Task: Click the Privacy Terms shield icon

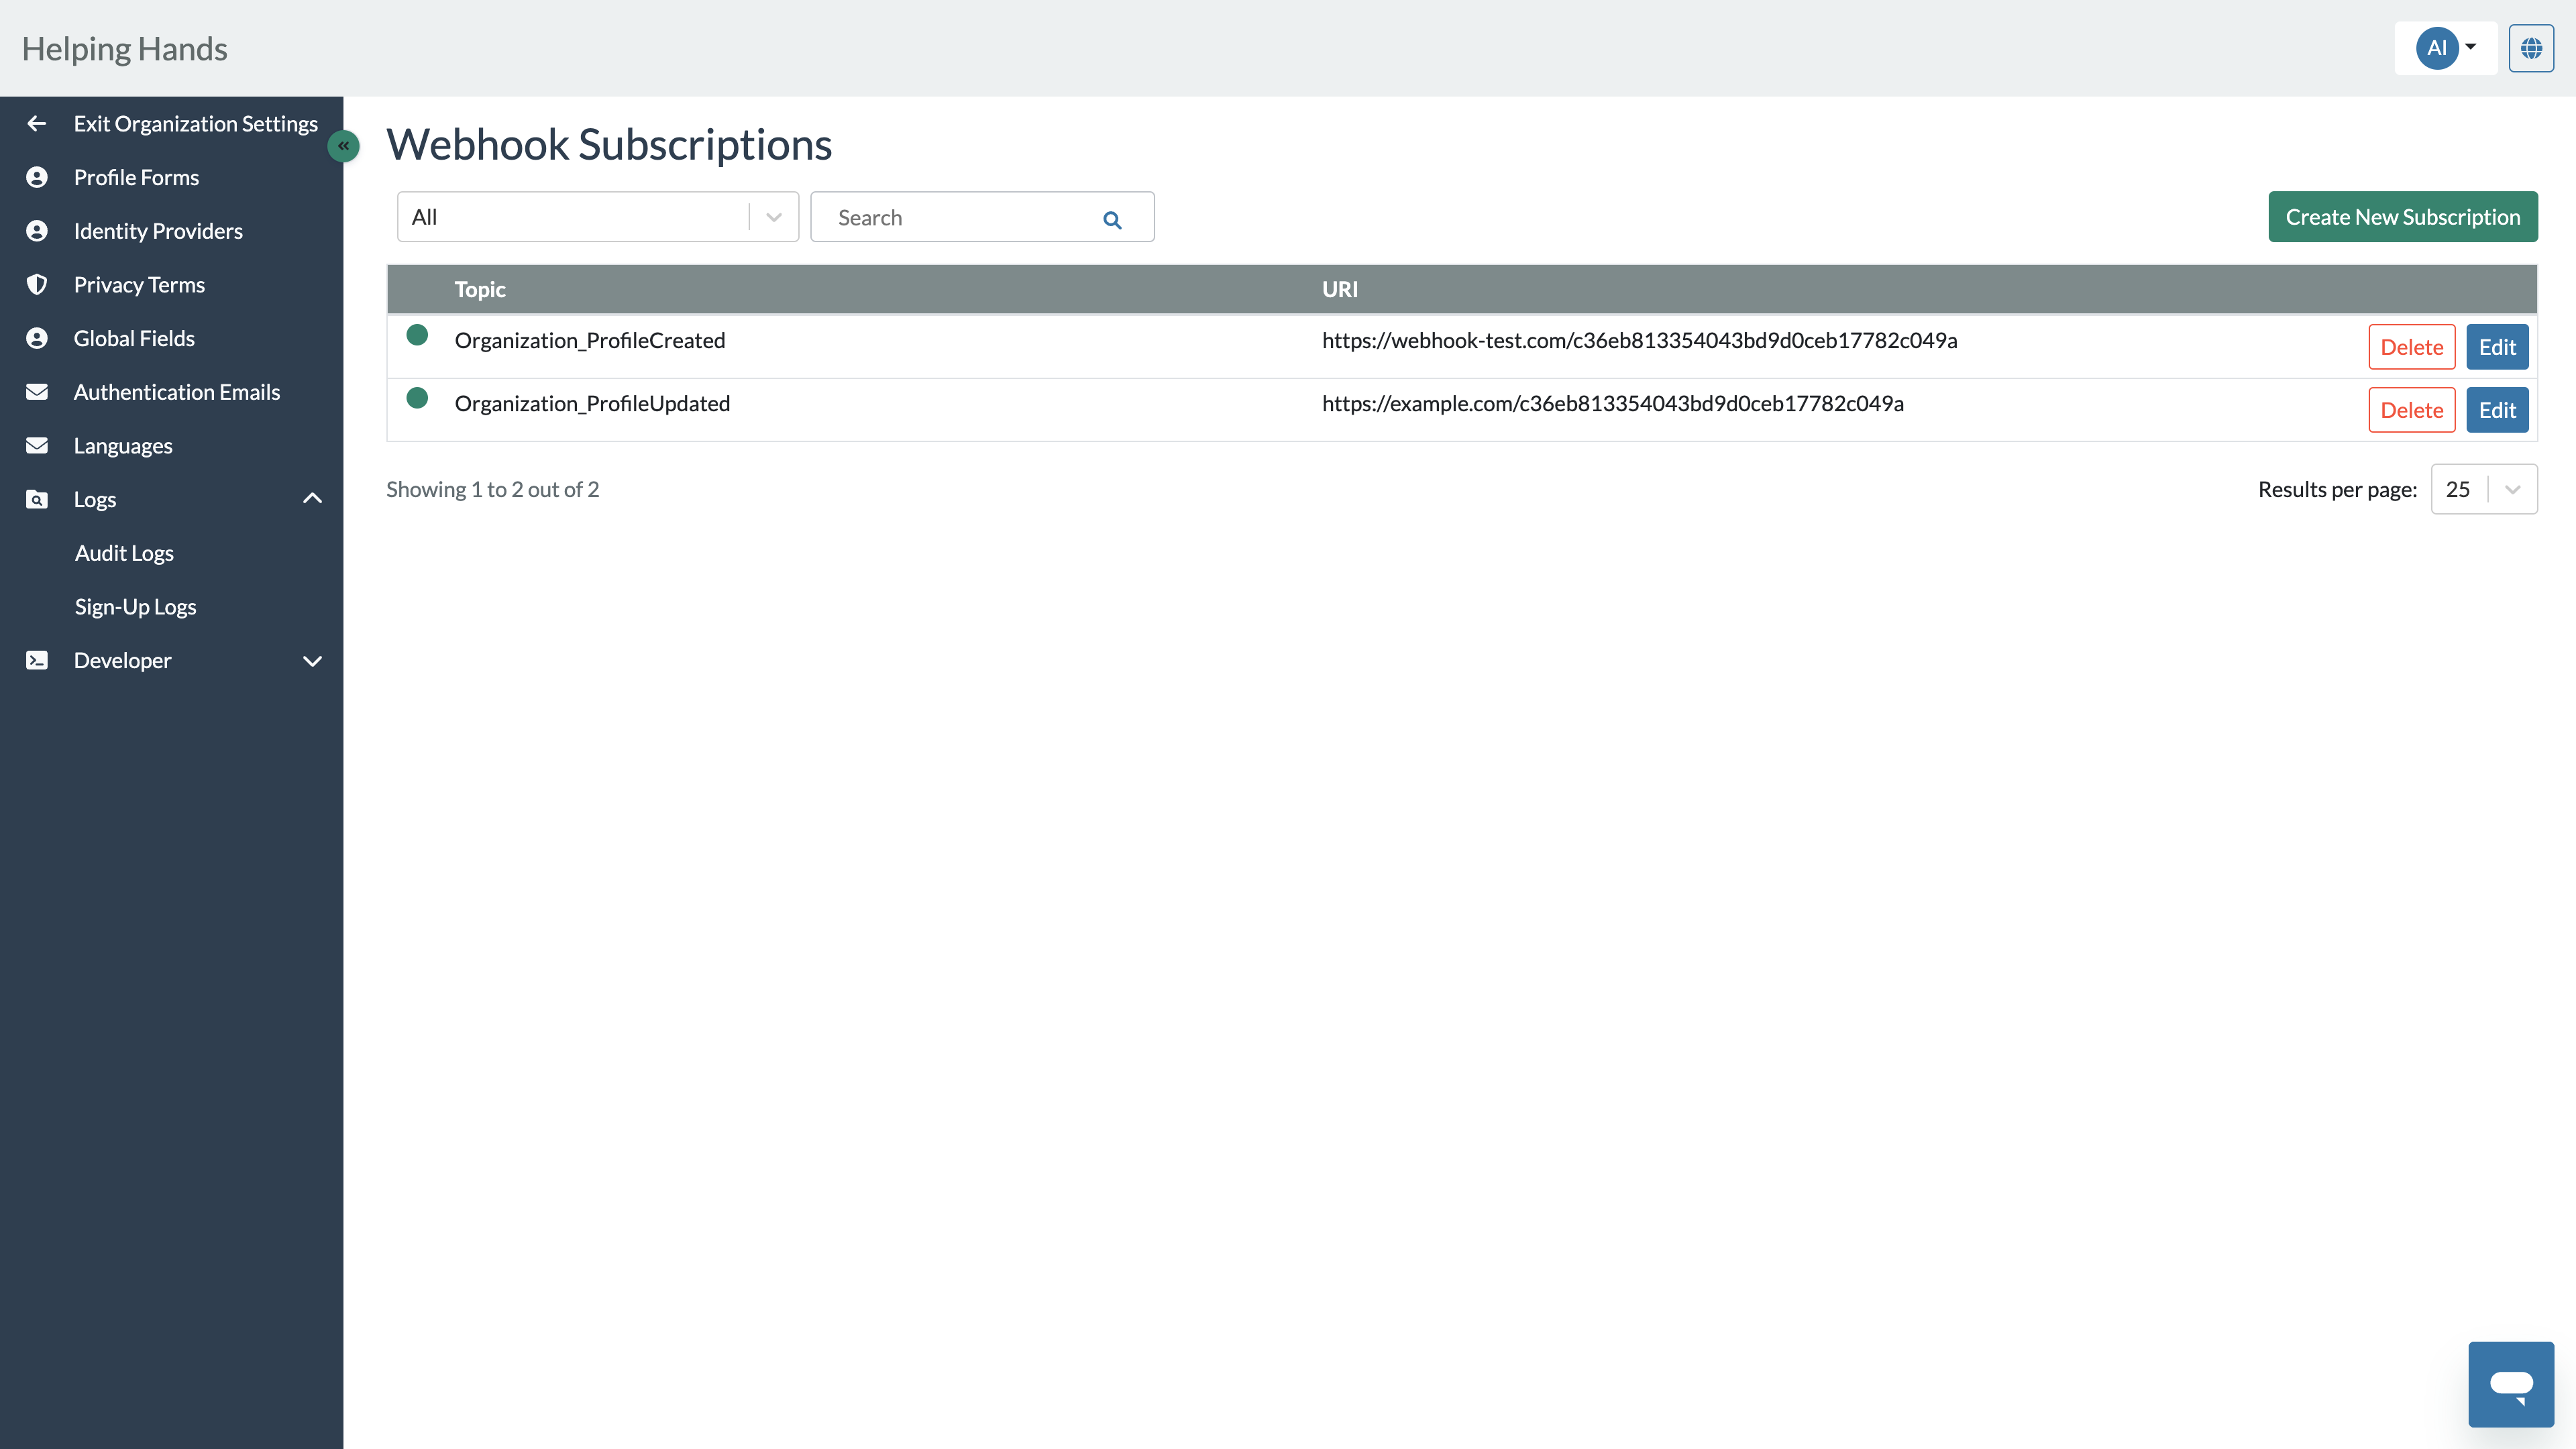Action: pos(37,285)
